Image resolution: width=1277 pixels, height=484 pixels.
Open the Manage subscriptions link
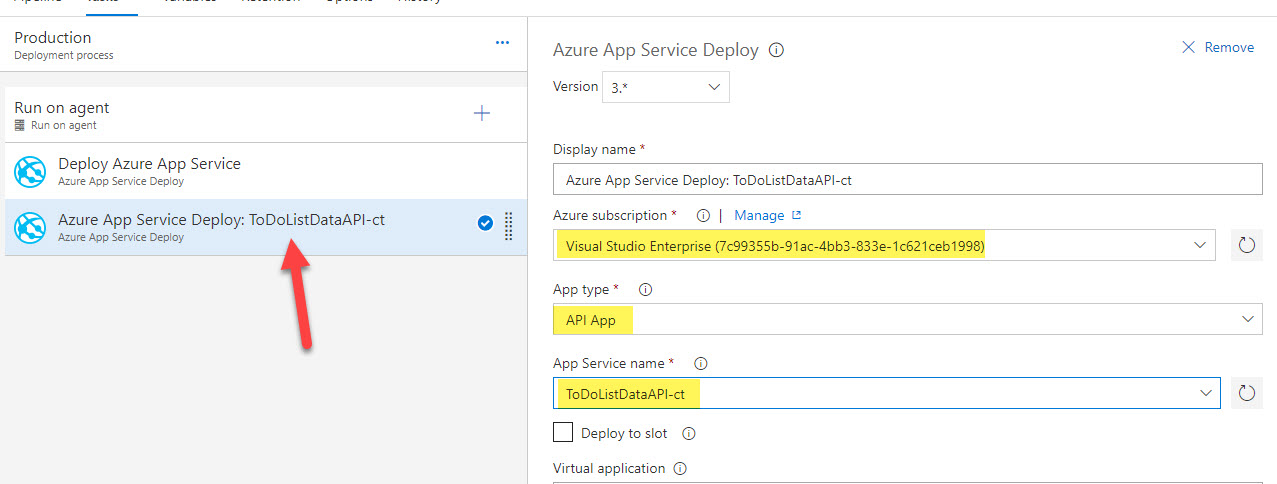(x=768, y=215)
